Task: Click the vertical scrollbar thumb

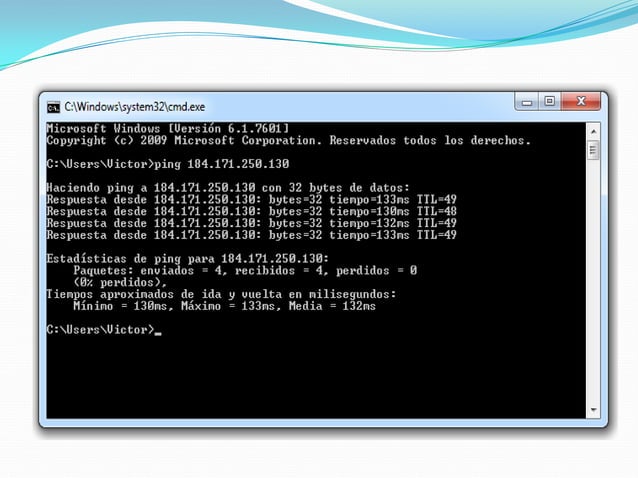Action: coord(593,150)
